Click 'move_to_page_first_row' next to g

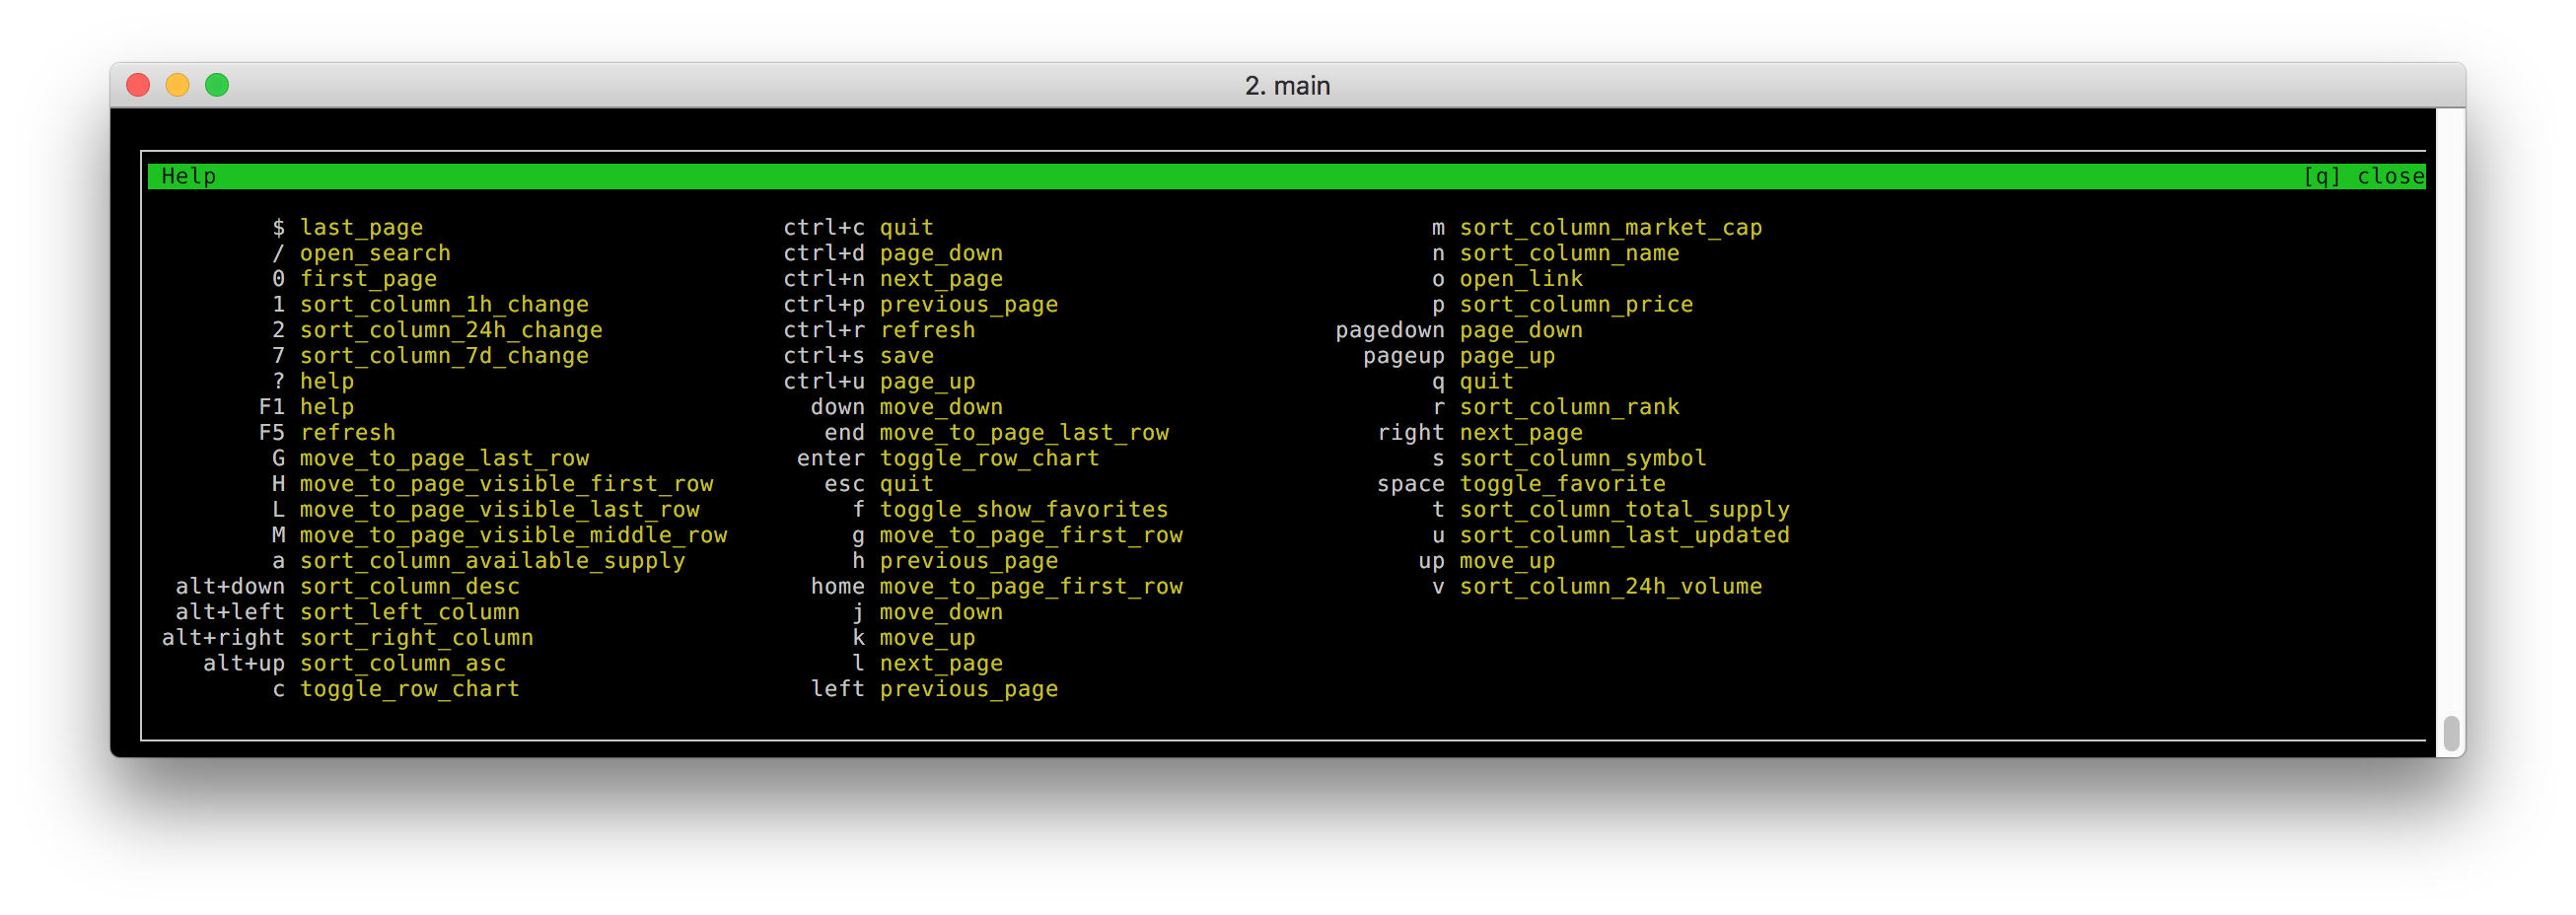click(1031, 536)
